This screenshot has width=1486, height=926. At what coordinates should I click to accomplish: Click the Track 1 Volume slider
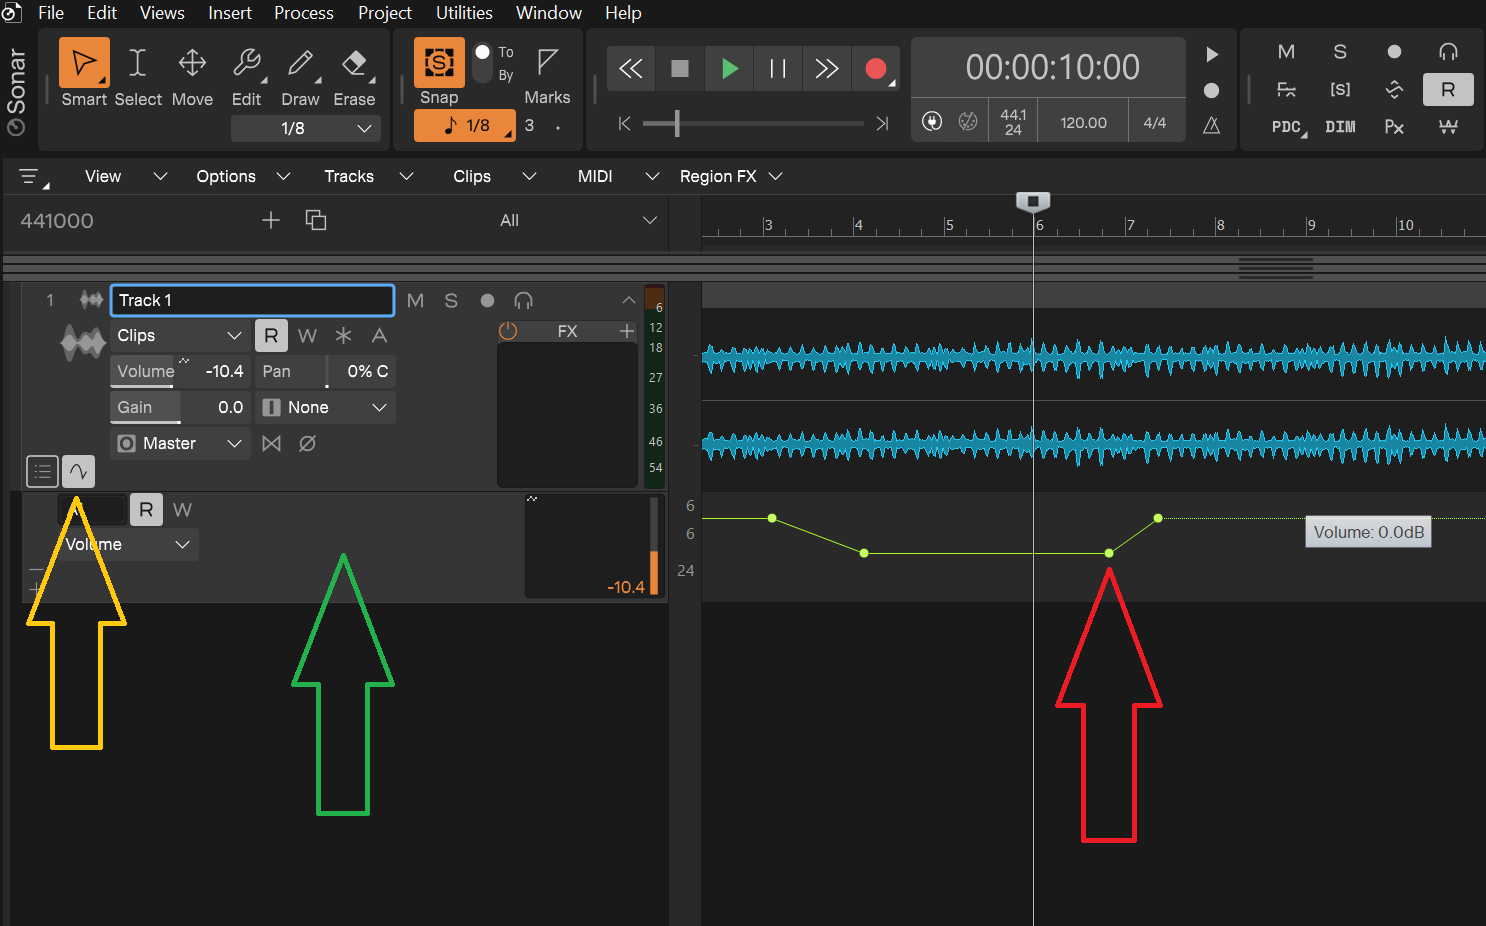(178, 371)
